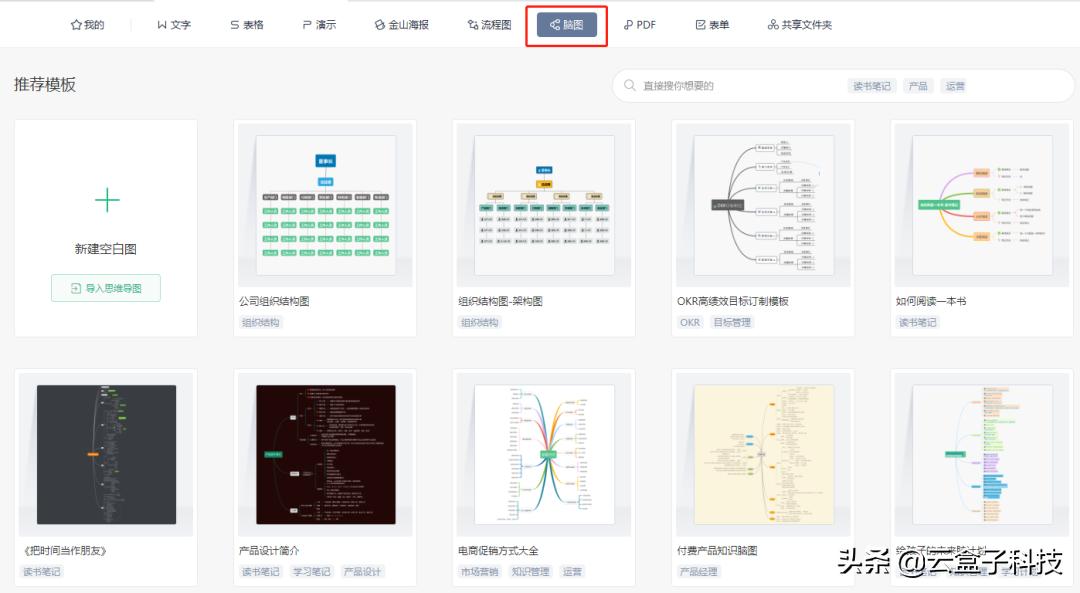Open the 共享文件夹 shared folder tab
Image resolution: width=1080 pixels, height=593 pixels.
pyautogui.click(x=799, y=25)
